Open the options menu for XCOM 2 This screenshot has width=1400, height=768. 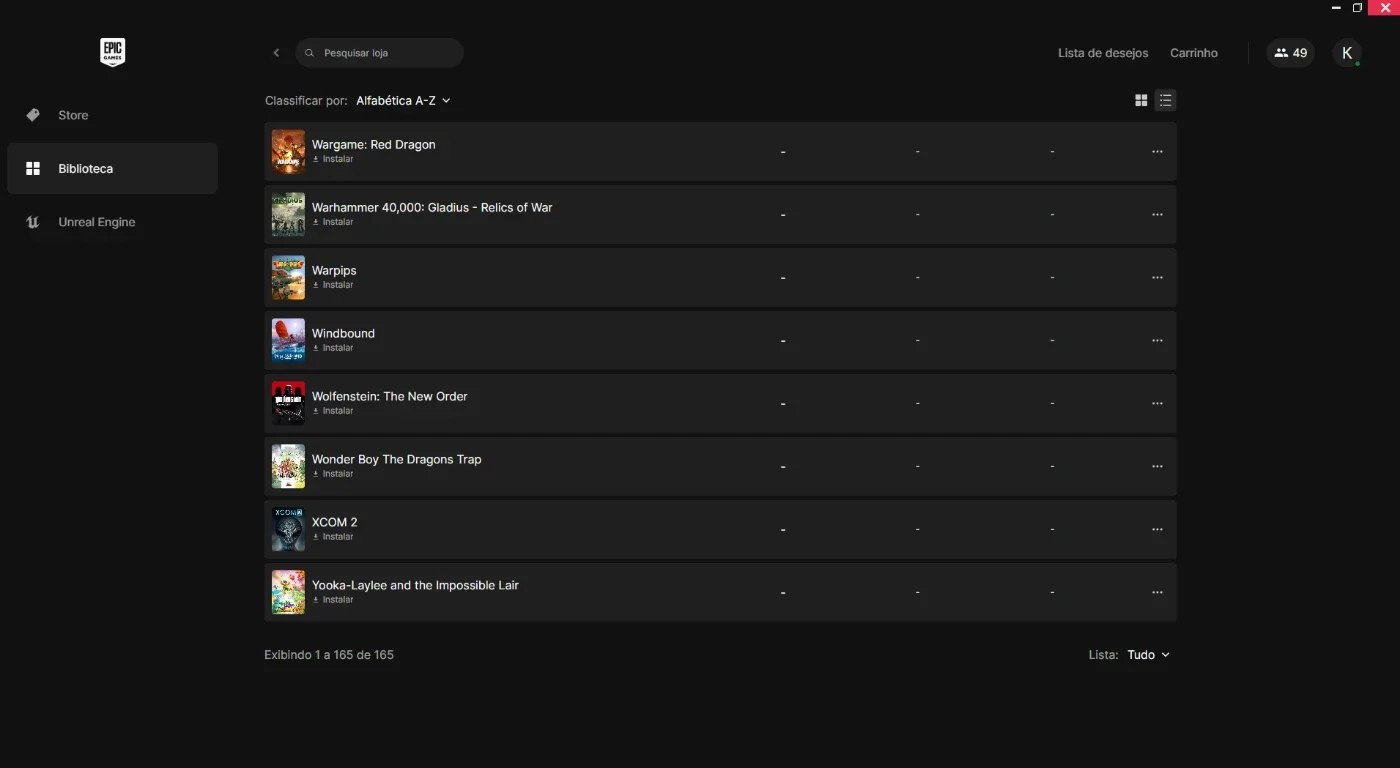point(1157,530)
